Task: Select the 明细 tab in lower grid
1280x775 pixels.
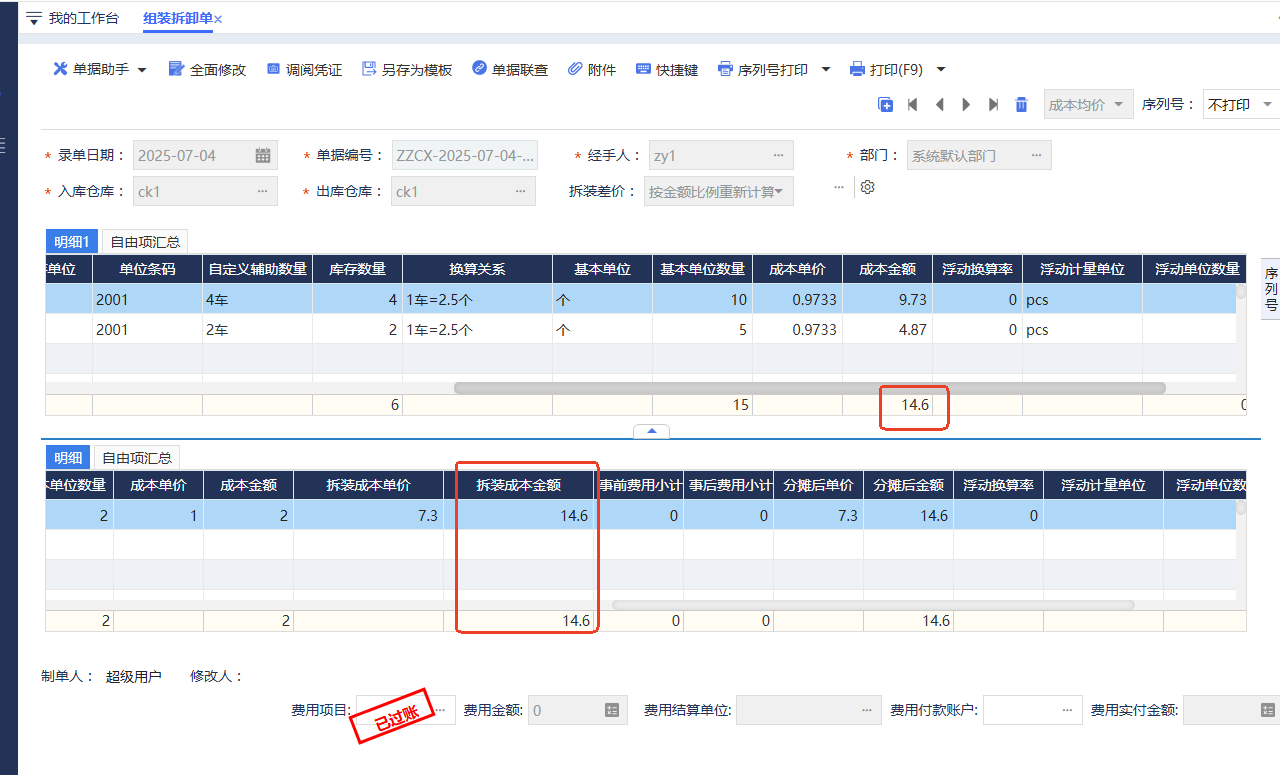Action: coord(68,458)
